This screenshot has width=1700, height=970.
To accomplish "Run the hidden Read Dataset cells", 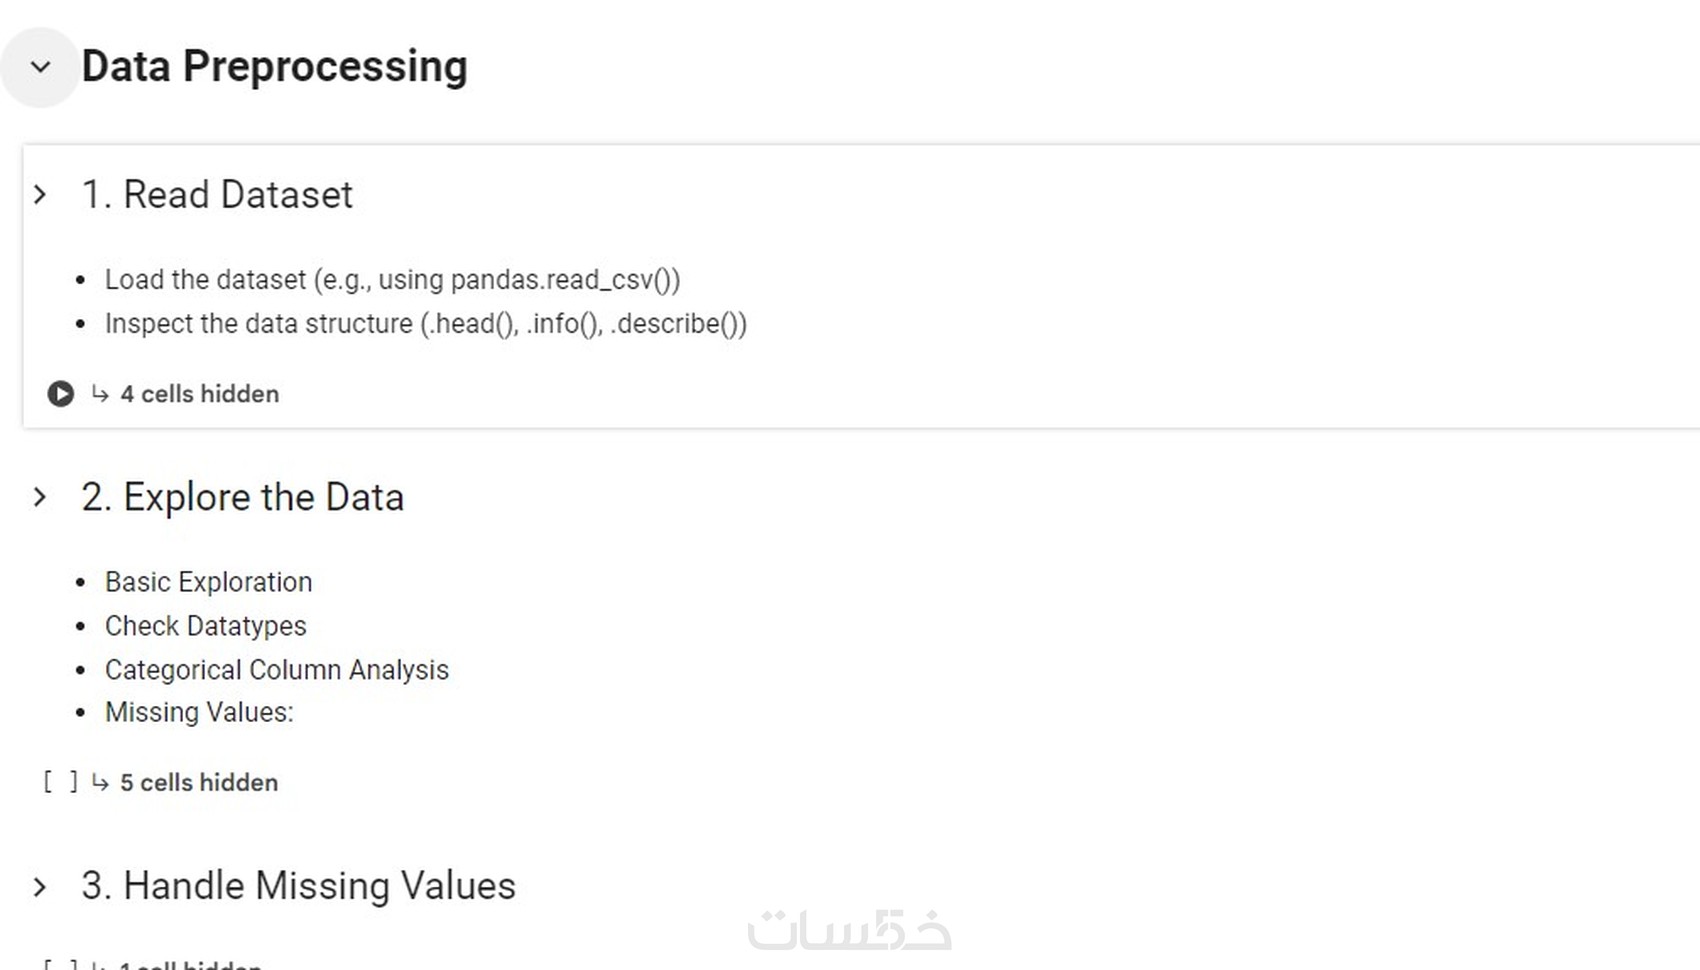I will [60, 394].
